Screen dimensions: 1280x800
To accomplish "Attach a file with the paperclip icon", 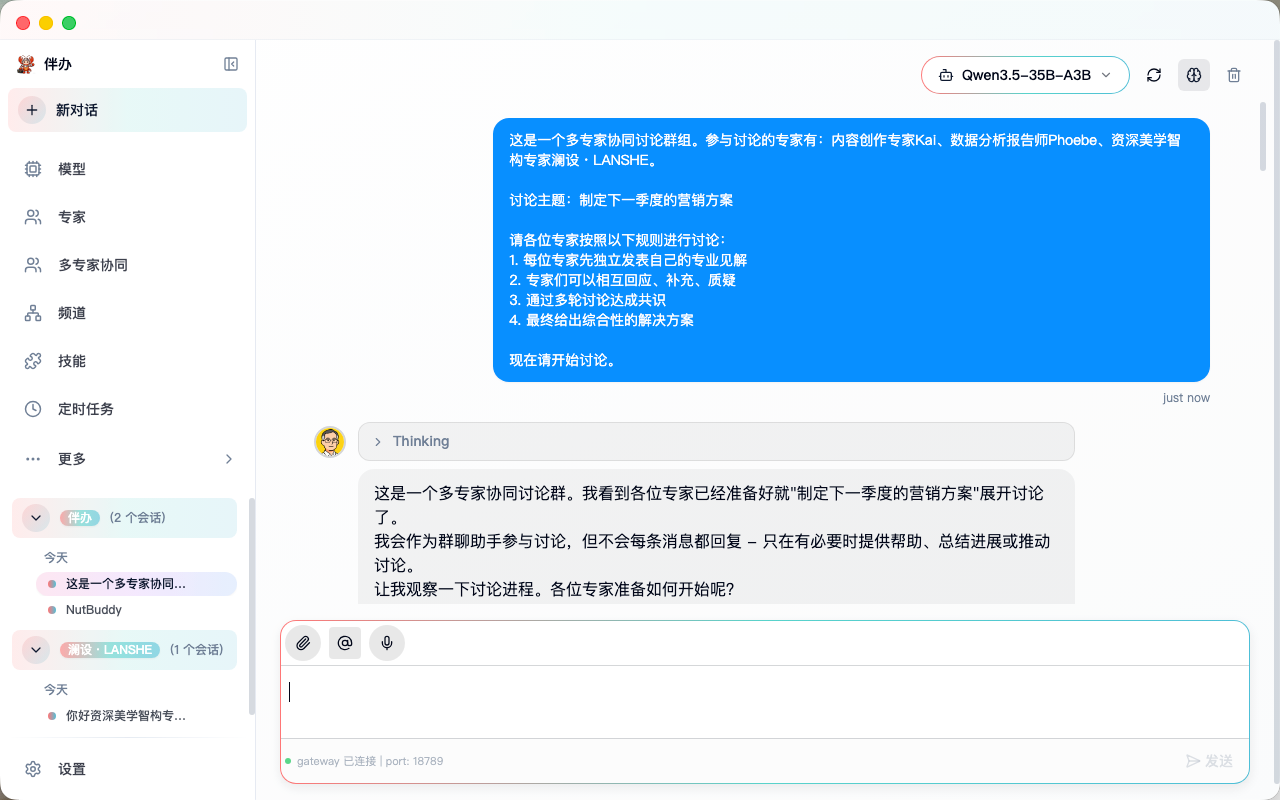I will pyautogui.click(x=303, y=643).
